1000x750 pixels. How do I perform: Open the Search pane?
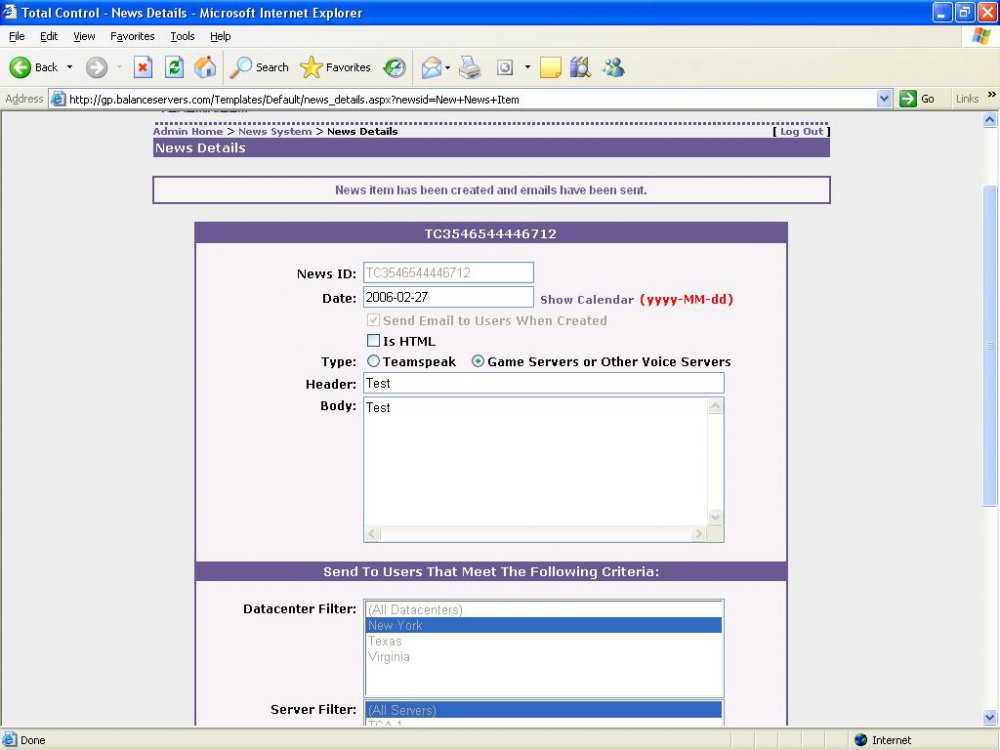click(x=259, y=67)
